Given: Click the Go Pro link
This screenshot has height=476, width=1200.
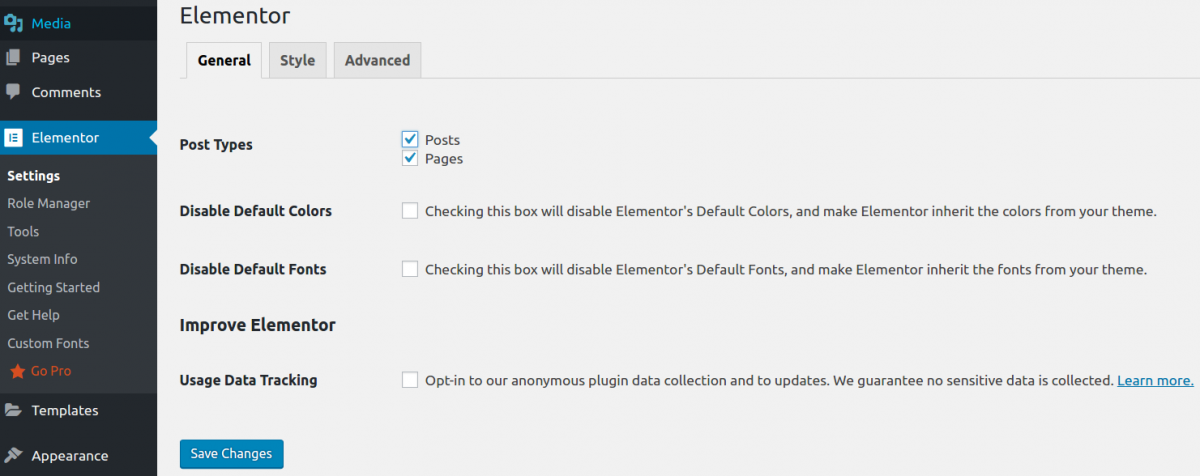Looking at the screenshot, I should (x=51, y=371).
